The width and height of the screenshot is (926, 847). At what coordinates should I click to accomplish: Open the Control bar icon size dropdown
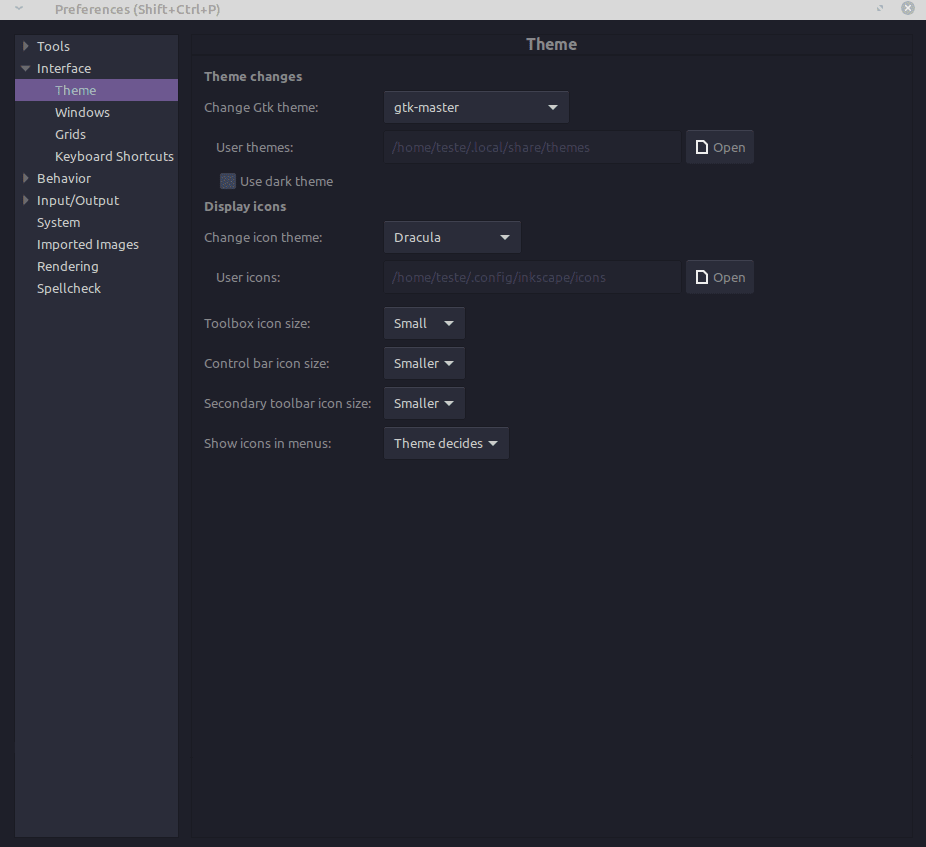424,363
